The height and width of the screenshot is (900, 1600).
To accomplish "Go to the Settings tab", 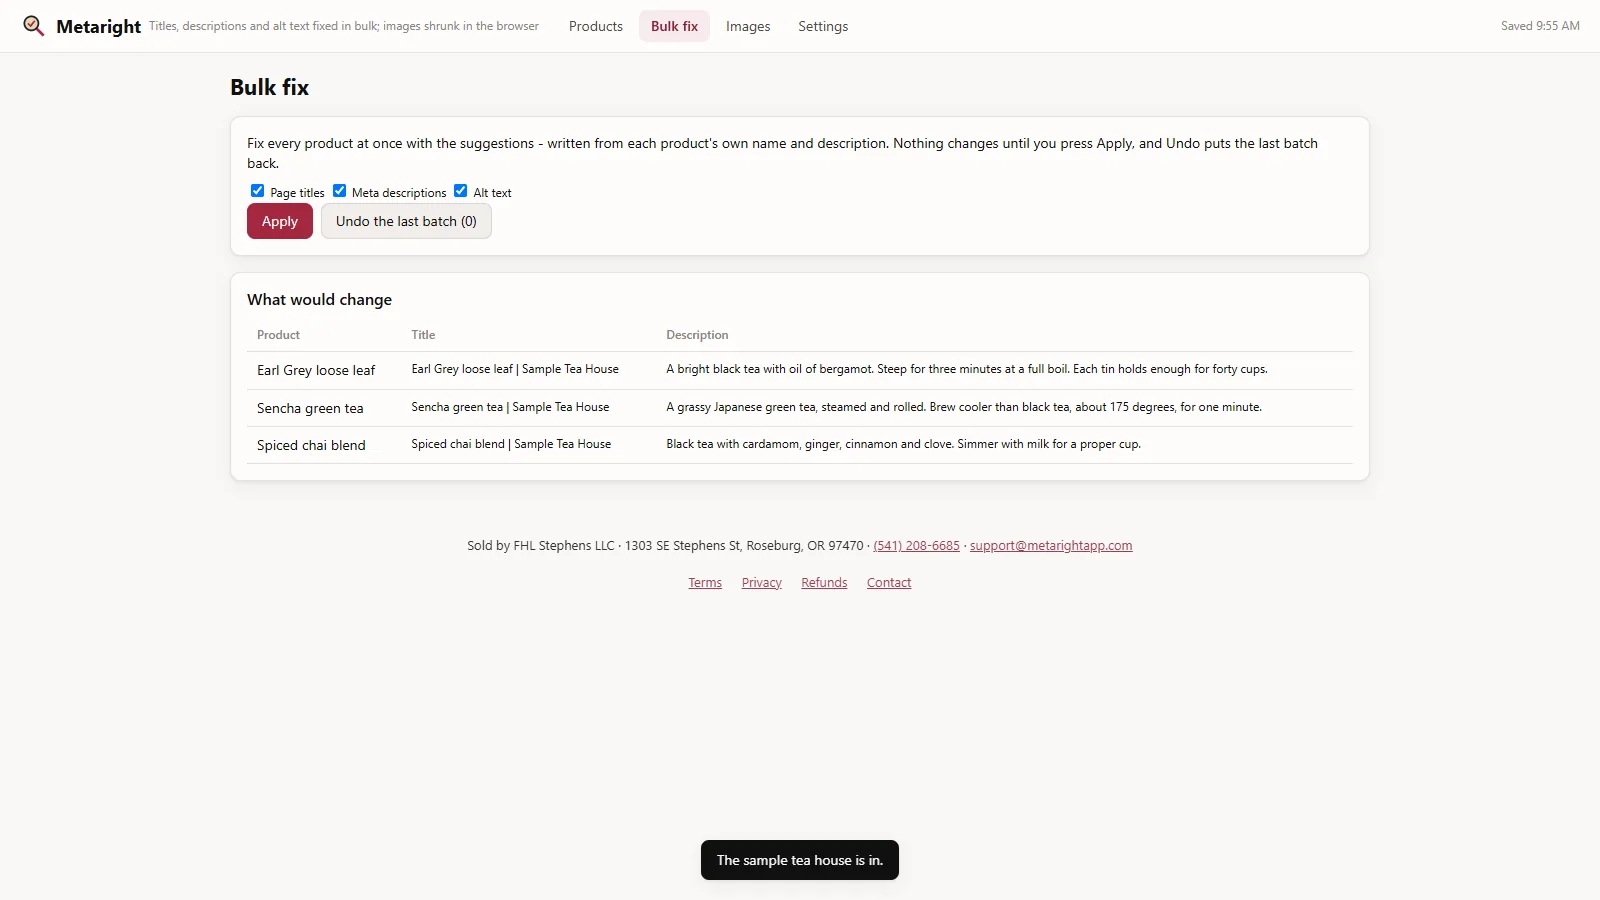I will pyautogui.click(x=823, y=26).
